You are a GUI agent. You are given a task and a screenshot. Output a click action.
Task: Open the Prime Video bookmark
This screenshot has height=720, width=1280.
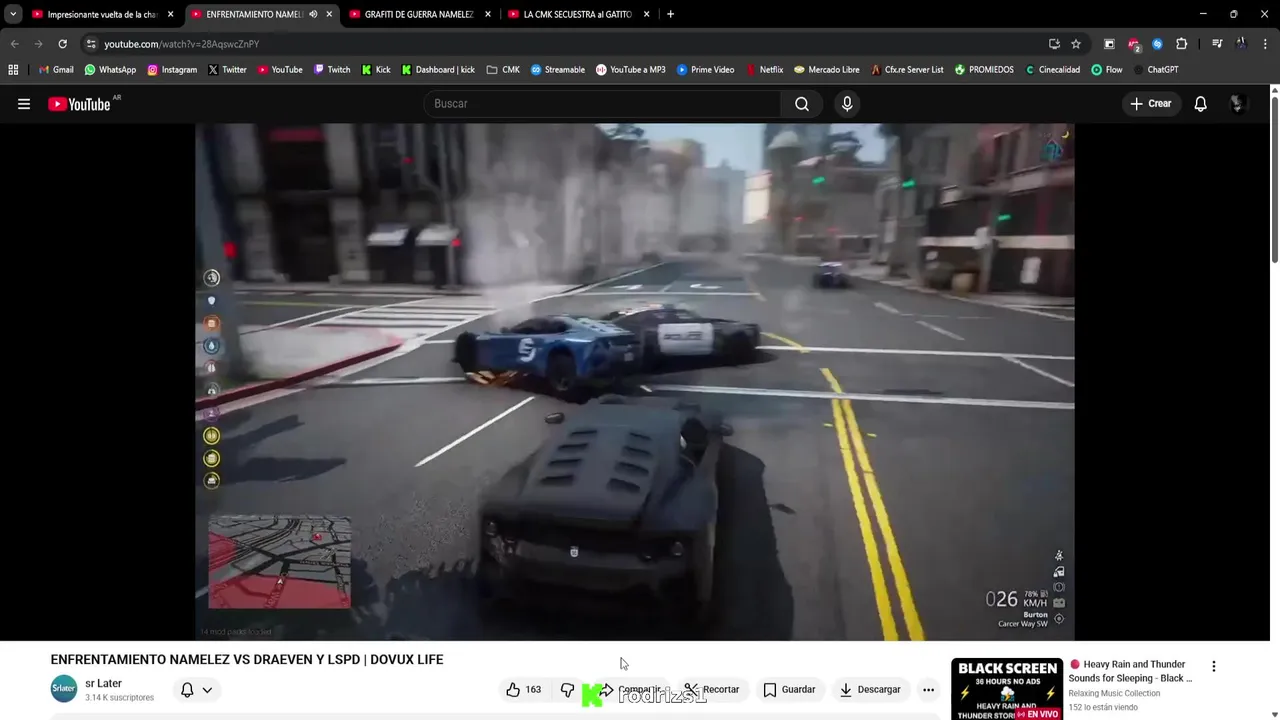[x=705, y=70]
